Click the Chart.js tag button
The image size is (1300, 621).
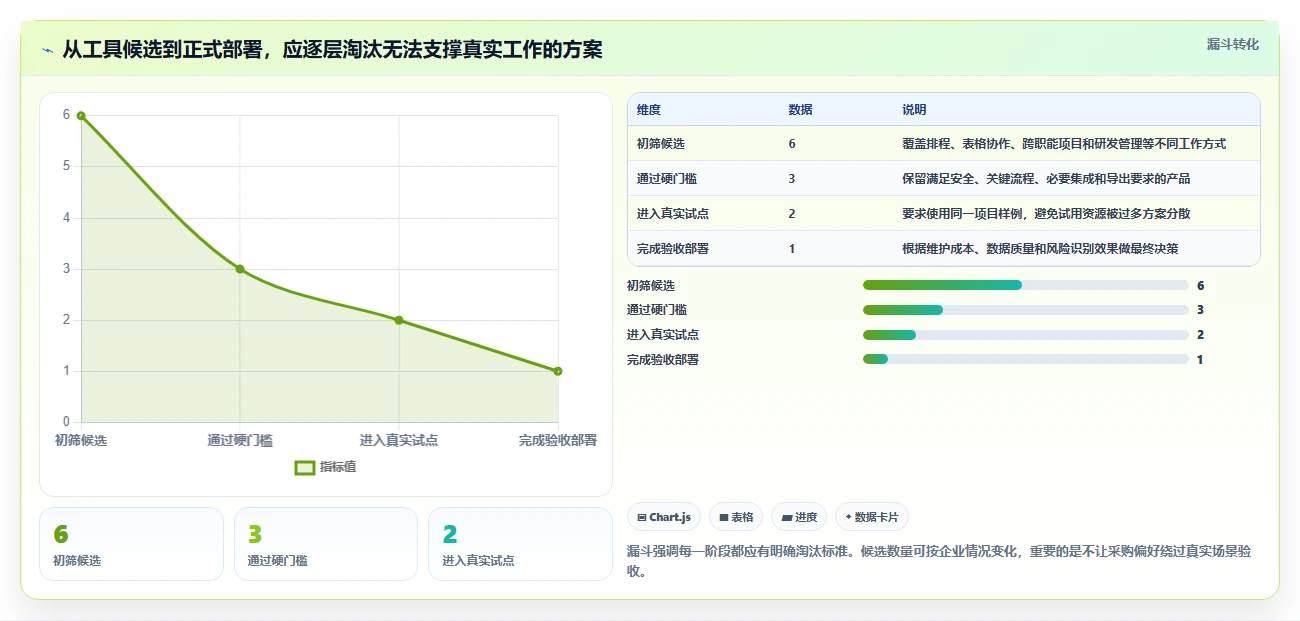pyautogui.click(x=664, y=517)
